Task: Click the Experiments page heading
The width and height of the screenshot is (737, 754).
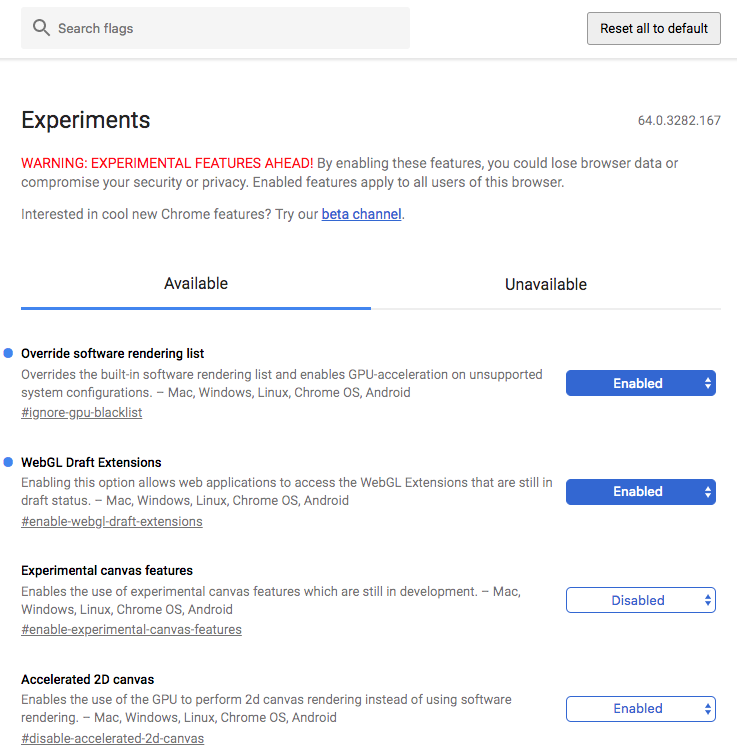Action: pyautogui.click(x=86, y=121)
